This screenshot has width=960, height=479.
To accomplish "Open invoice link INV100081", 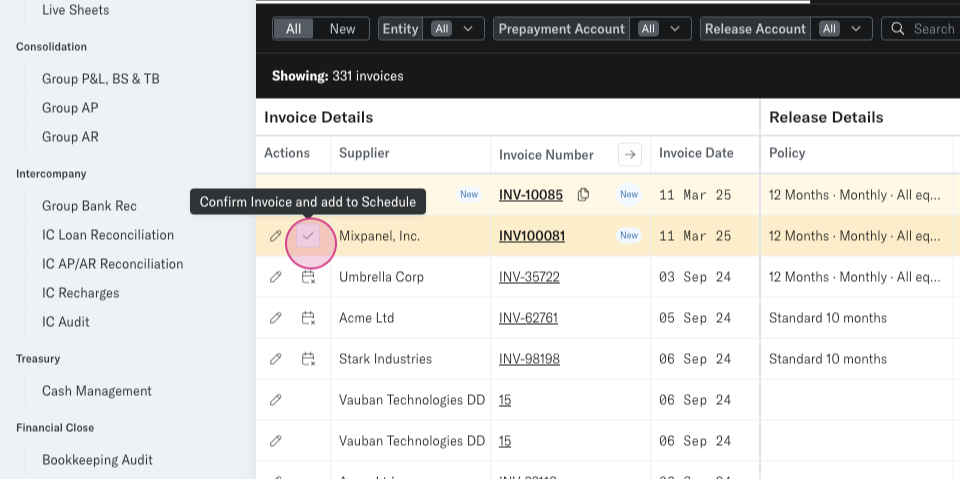I will (532, 236).
